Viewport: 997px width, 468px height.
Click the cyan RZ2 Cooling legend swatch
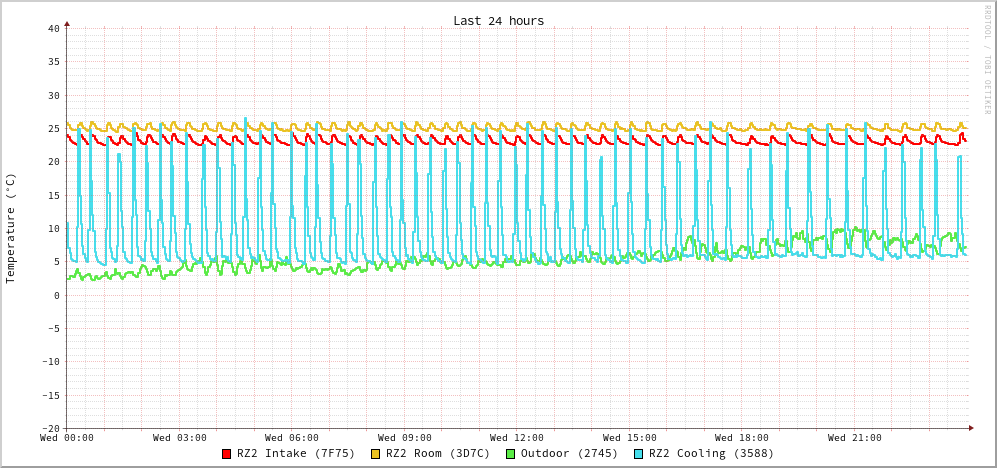pyautogui.click(x=639, y=454)
